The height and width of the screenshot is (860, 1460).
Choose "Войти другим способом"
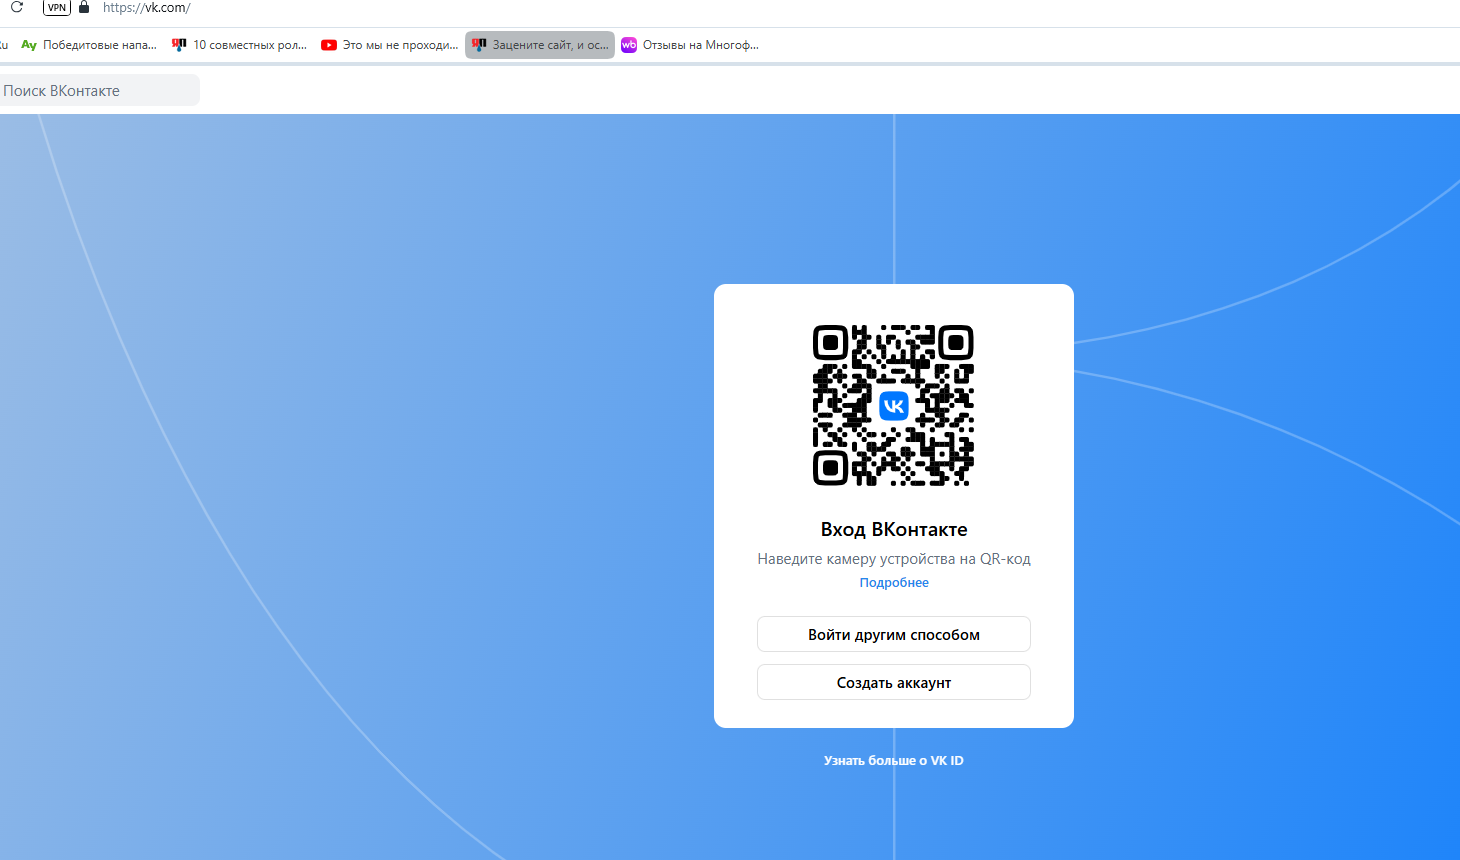point(894,634)
